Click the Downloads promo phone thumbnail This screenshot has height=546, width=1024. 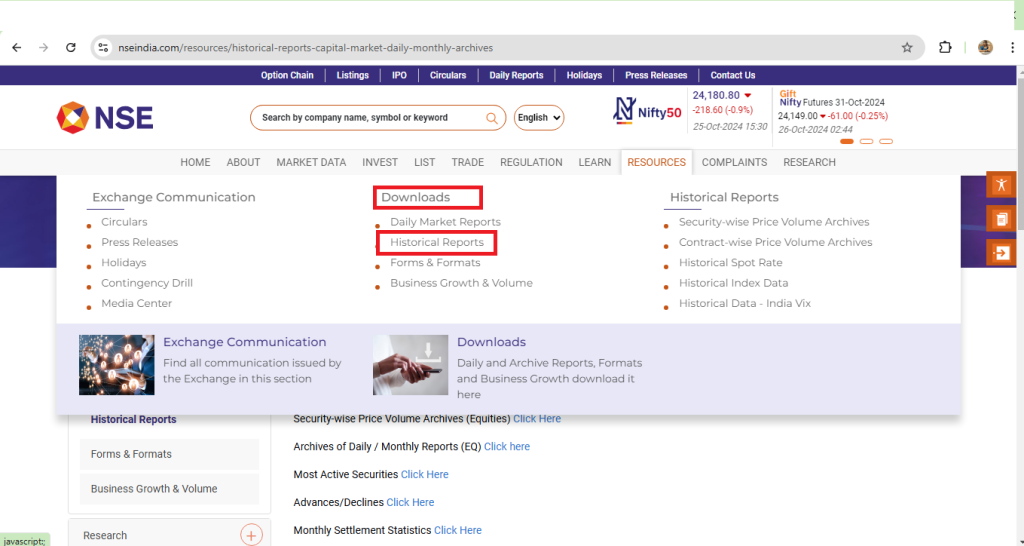coord(411,365)
